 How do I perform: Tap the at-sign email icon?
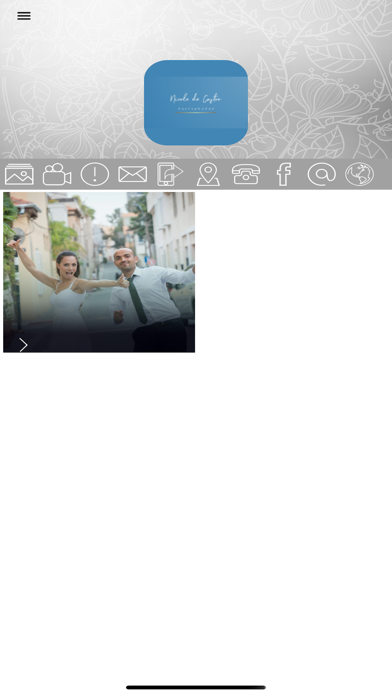tap(321, 174)
